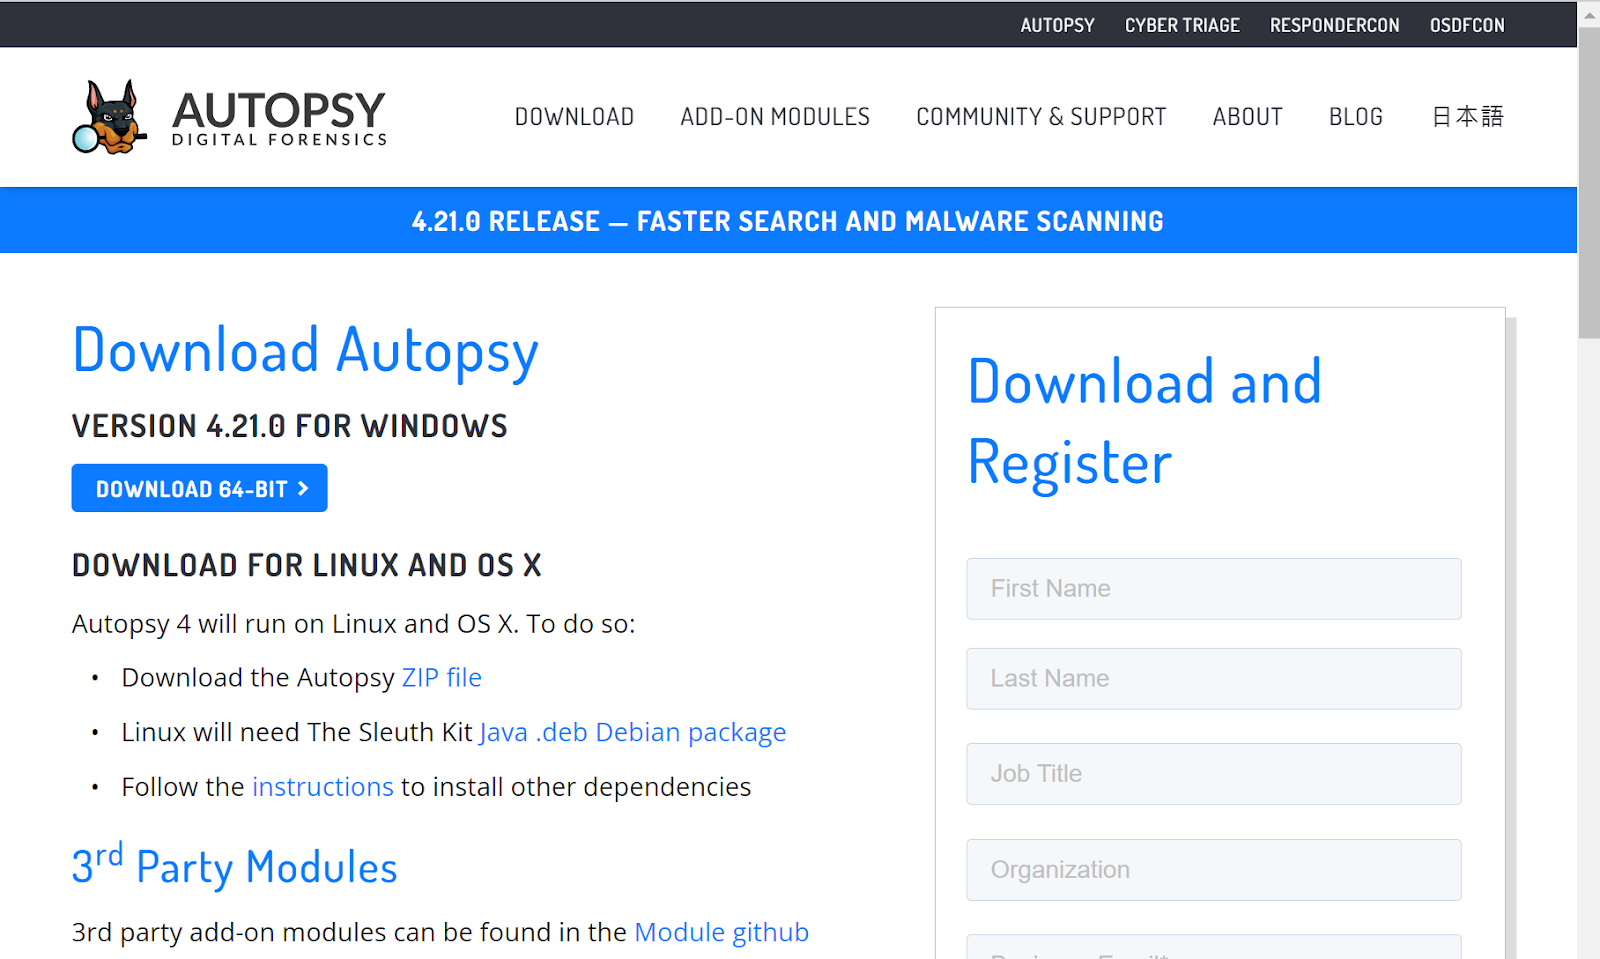Click the '3rd Party Modules' heading

coord(235,865)
